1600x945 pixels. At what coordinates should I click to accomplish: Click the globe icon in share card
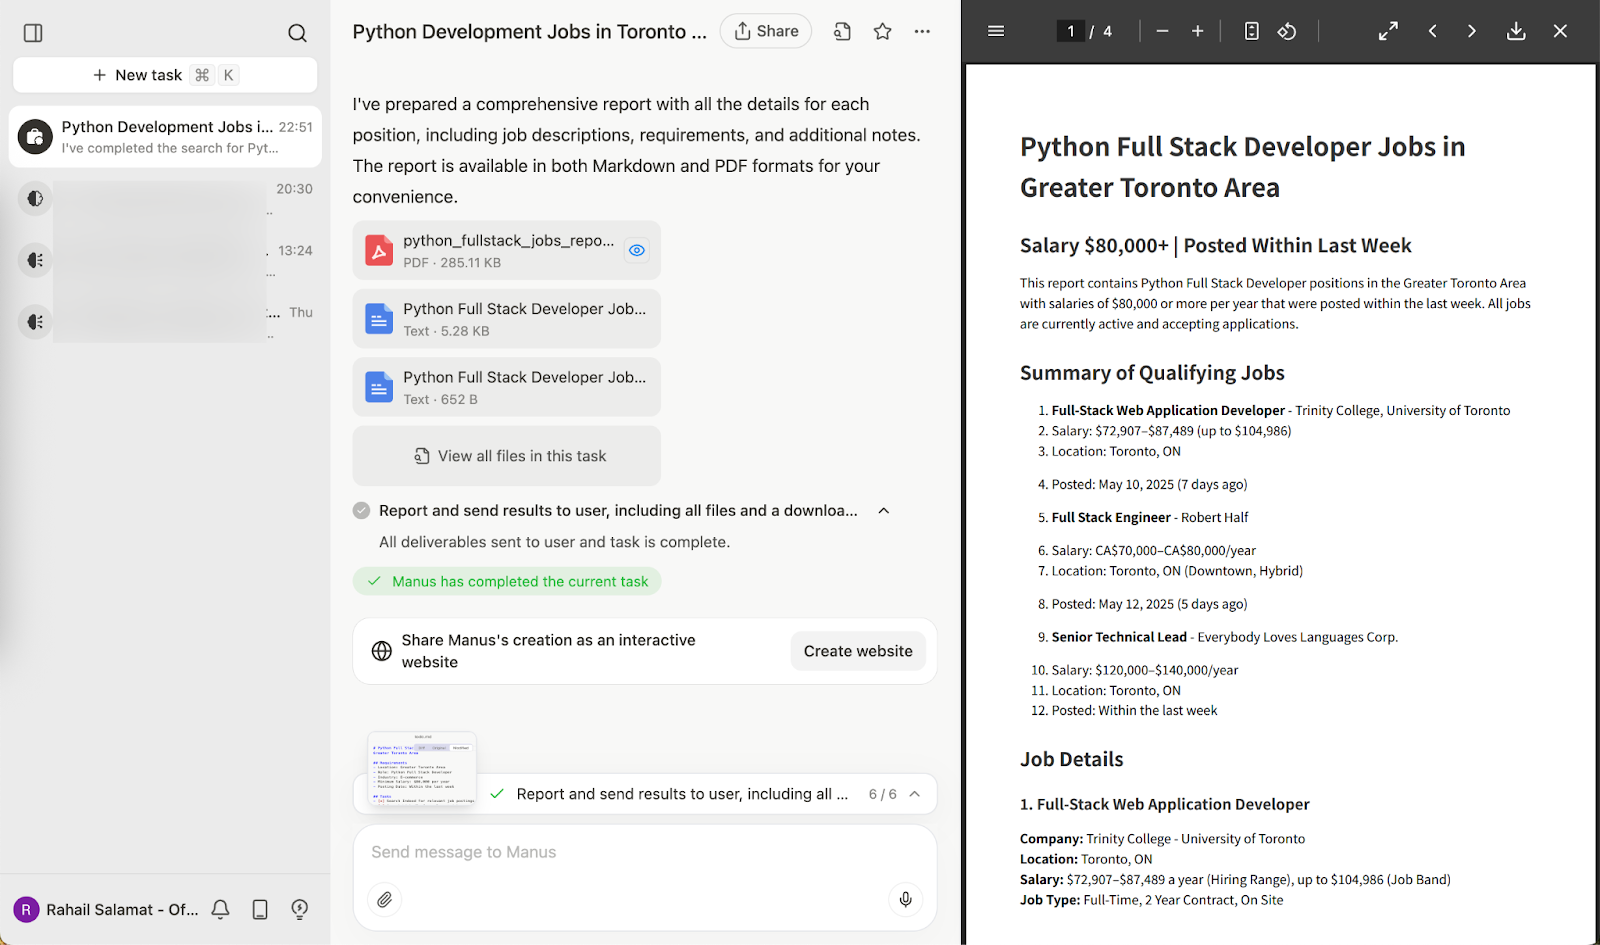[381, 651]
